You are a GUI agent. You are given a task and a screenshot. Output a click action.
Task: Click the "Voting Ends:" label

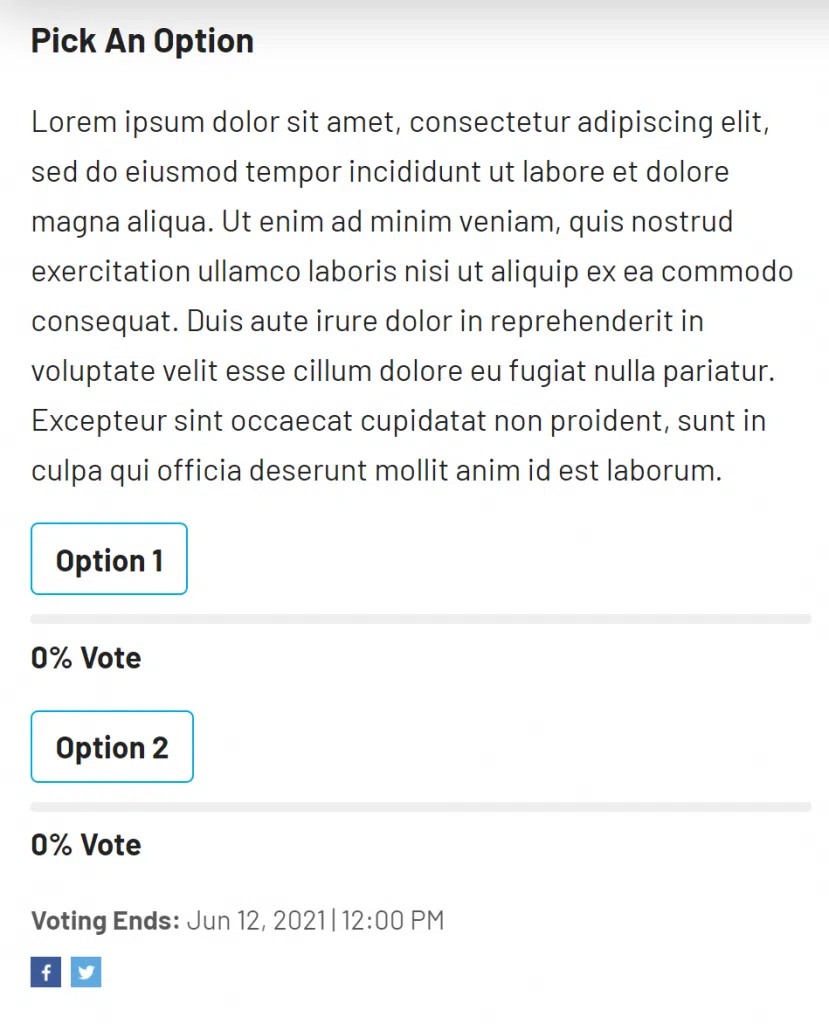(105, 920)
